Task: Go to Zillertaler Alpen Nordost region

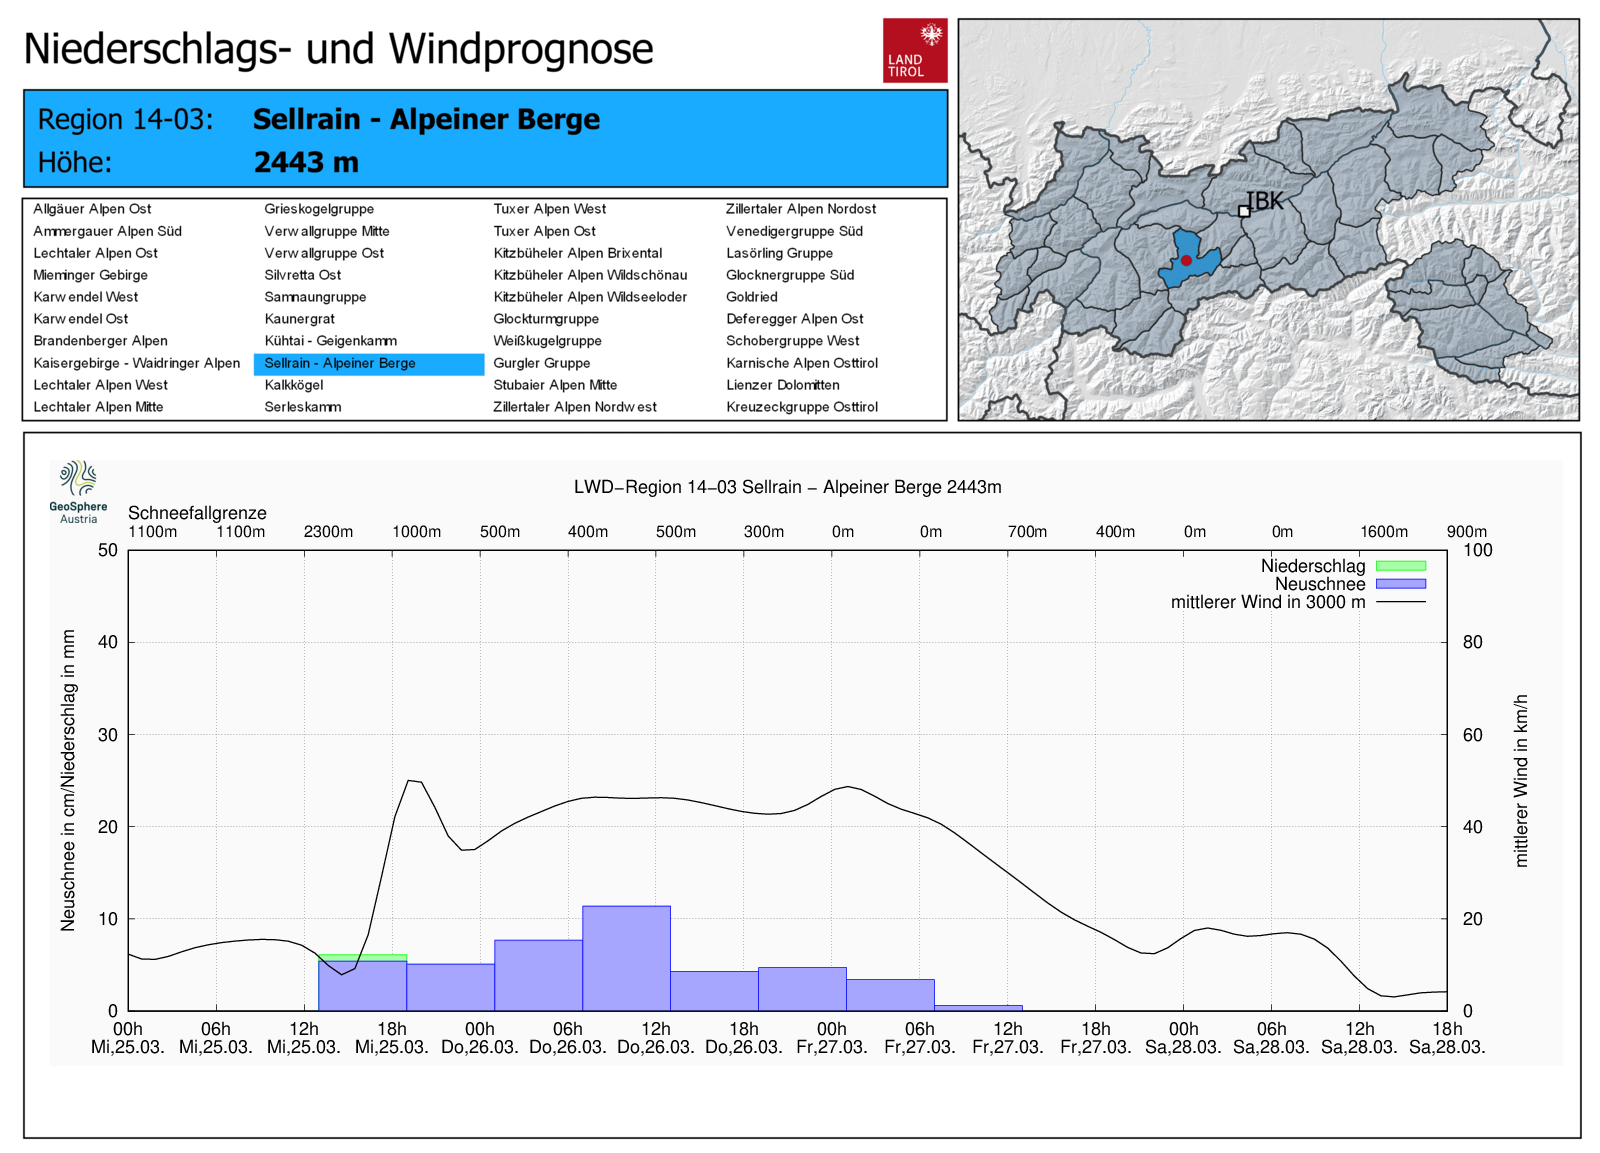Action: (x=800, y=209)
